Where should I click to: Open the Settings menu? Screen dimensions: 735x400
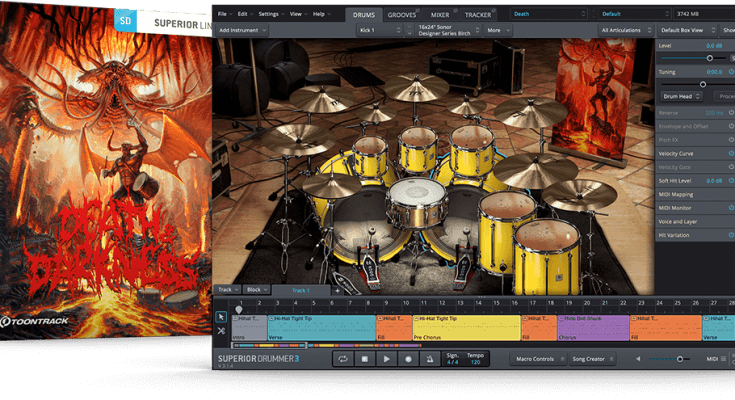click(269, 14)
